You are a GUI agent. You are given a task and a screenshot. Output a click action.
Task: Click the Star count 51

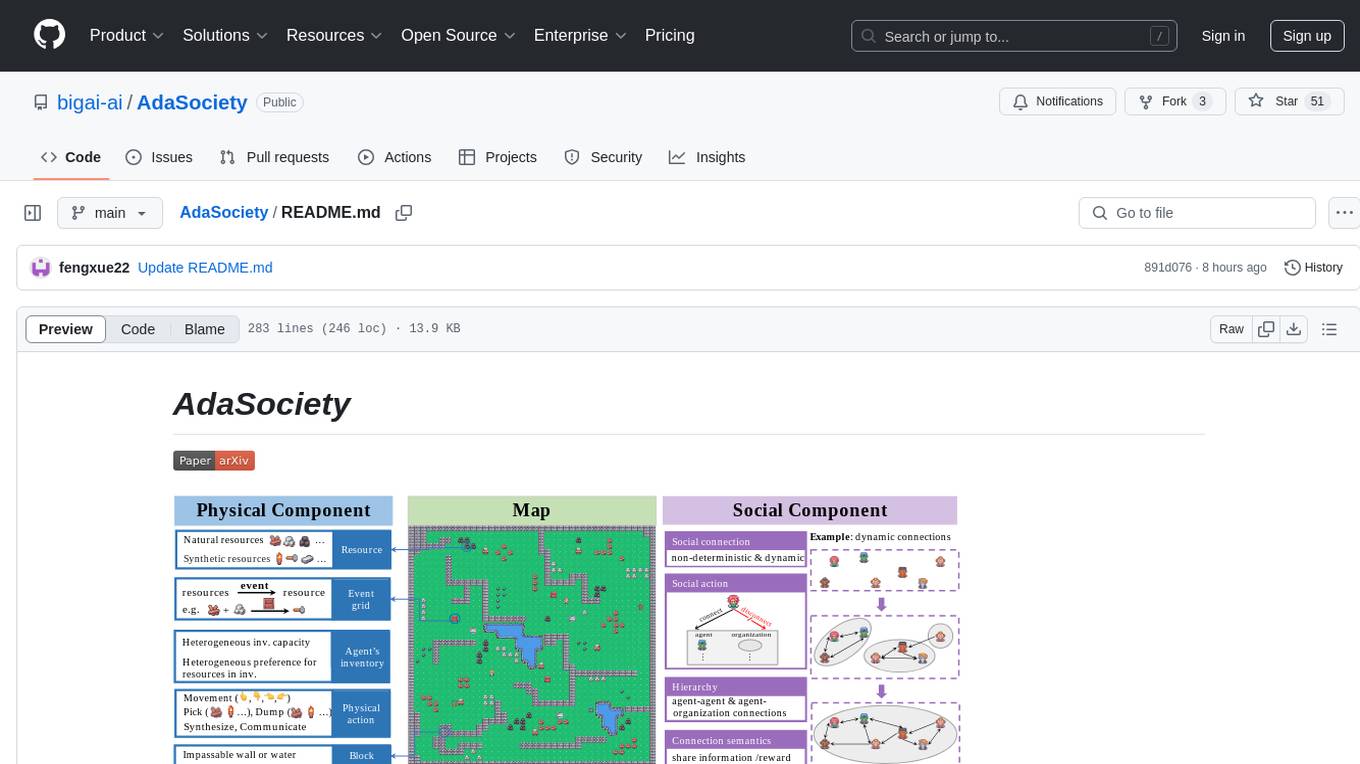pyautogui.click(x=1317, y=102)
